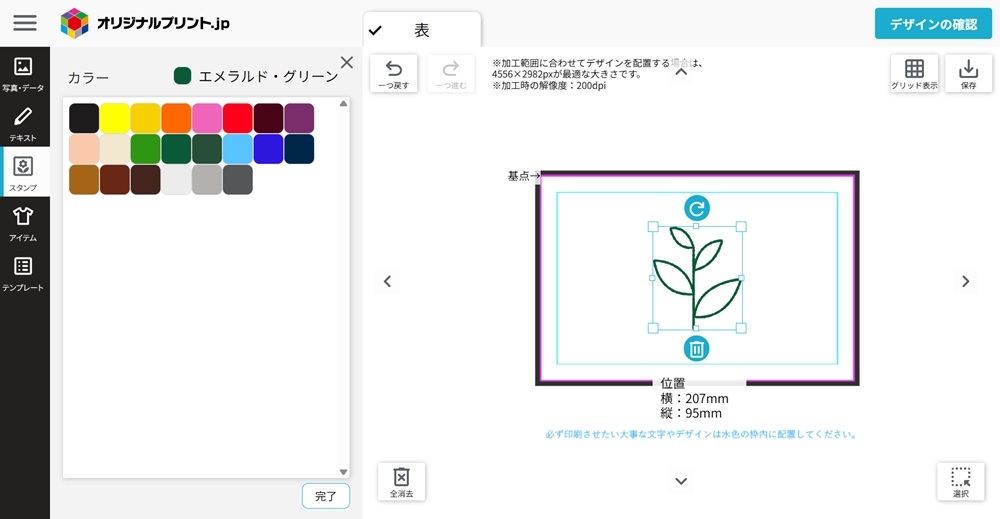
Task: Click the ※加工時の解像度：200dpi note
Action: 548,85
